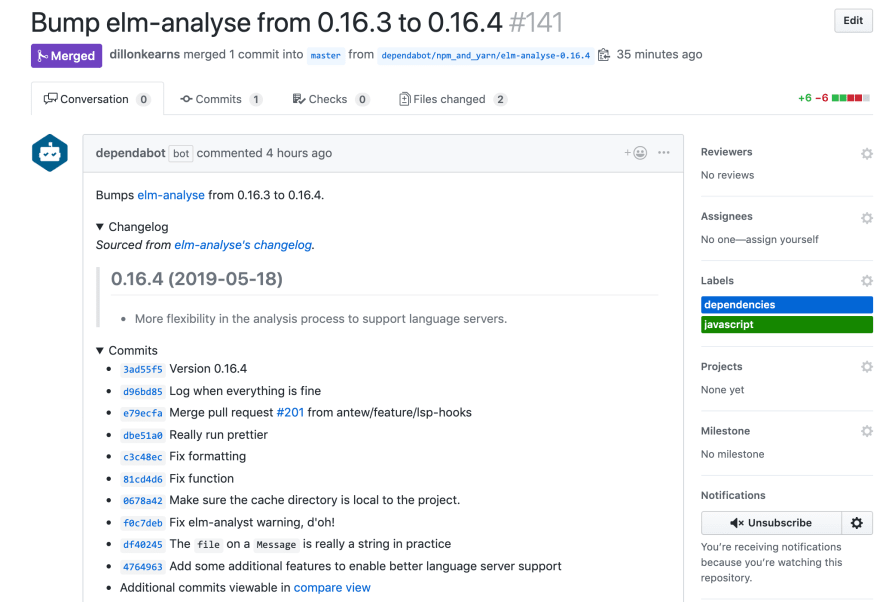Open the Labels gear settings
This screenshot has height=602, width=880.
click(867, 281)
